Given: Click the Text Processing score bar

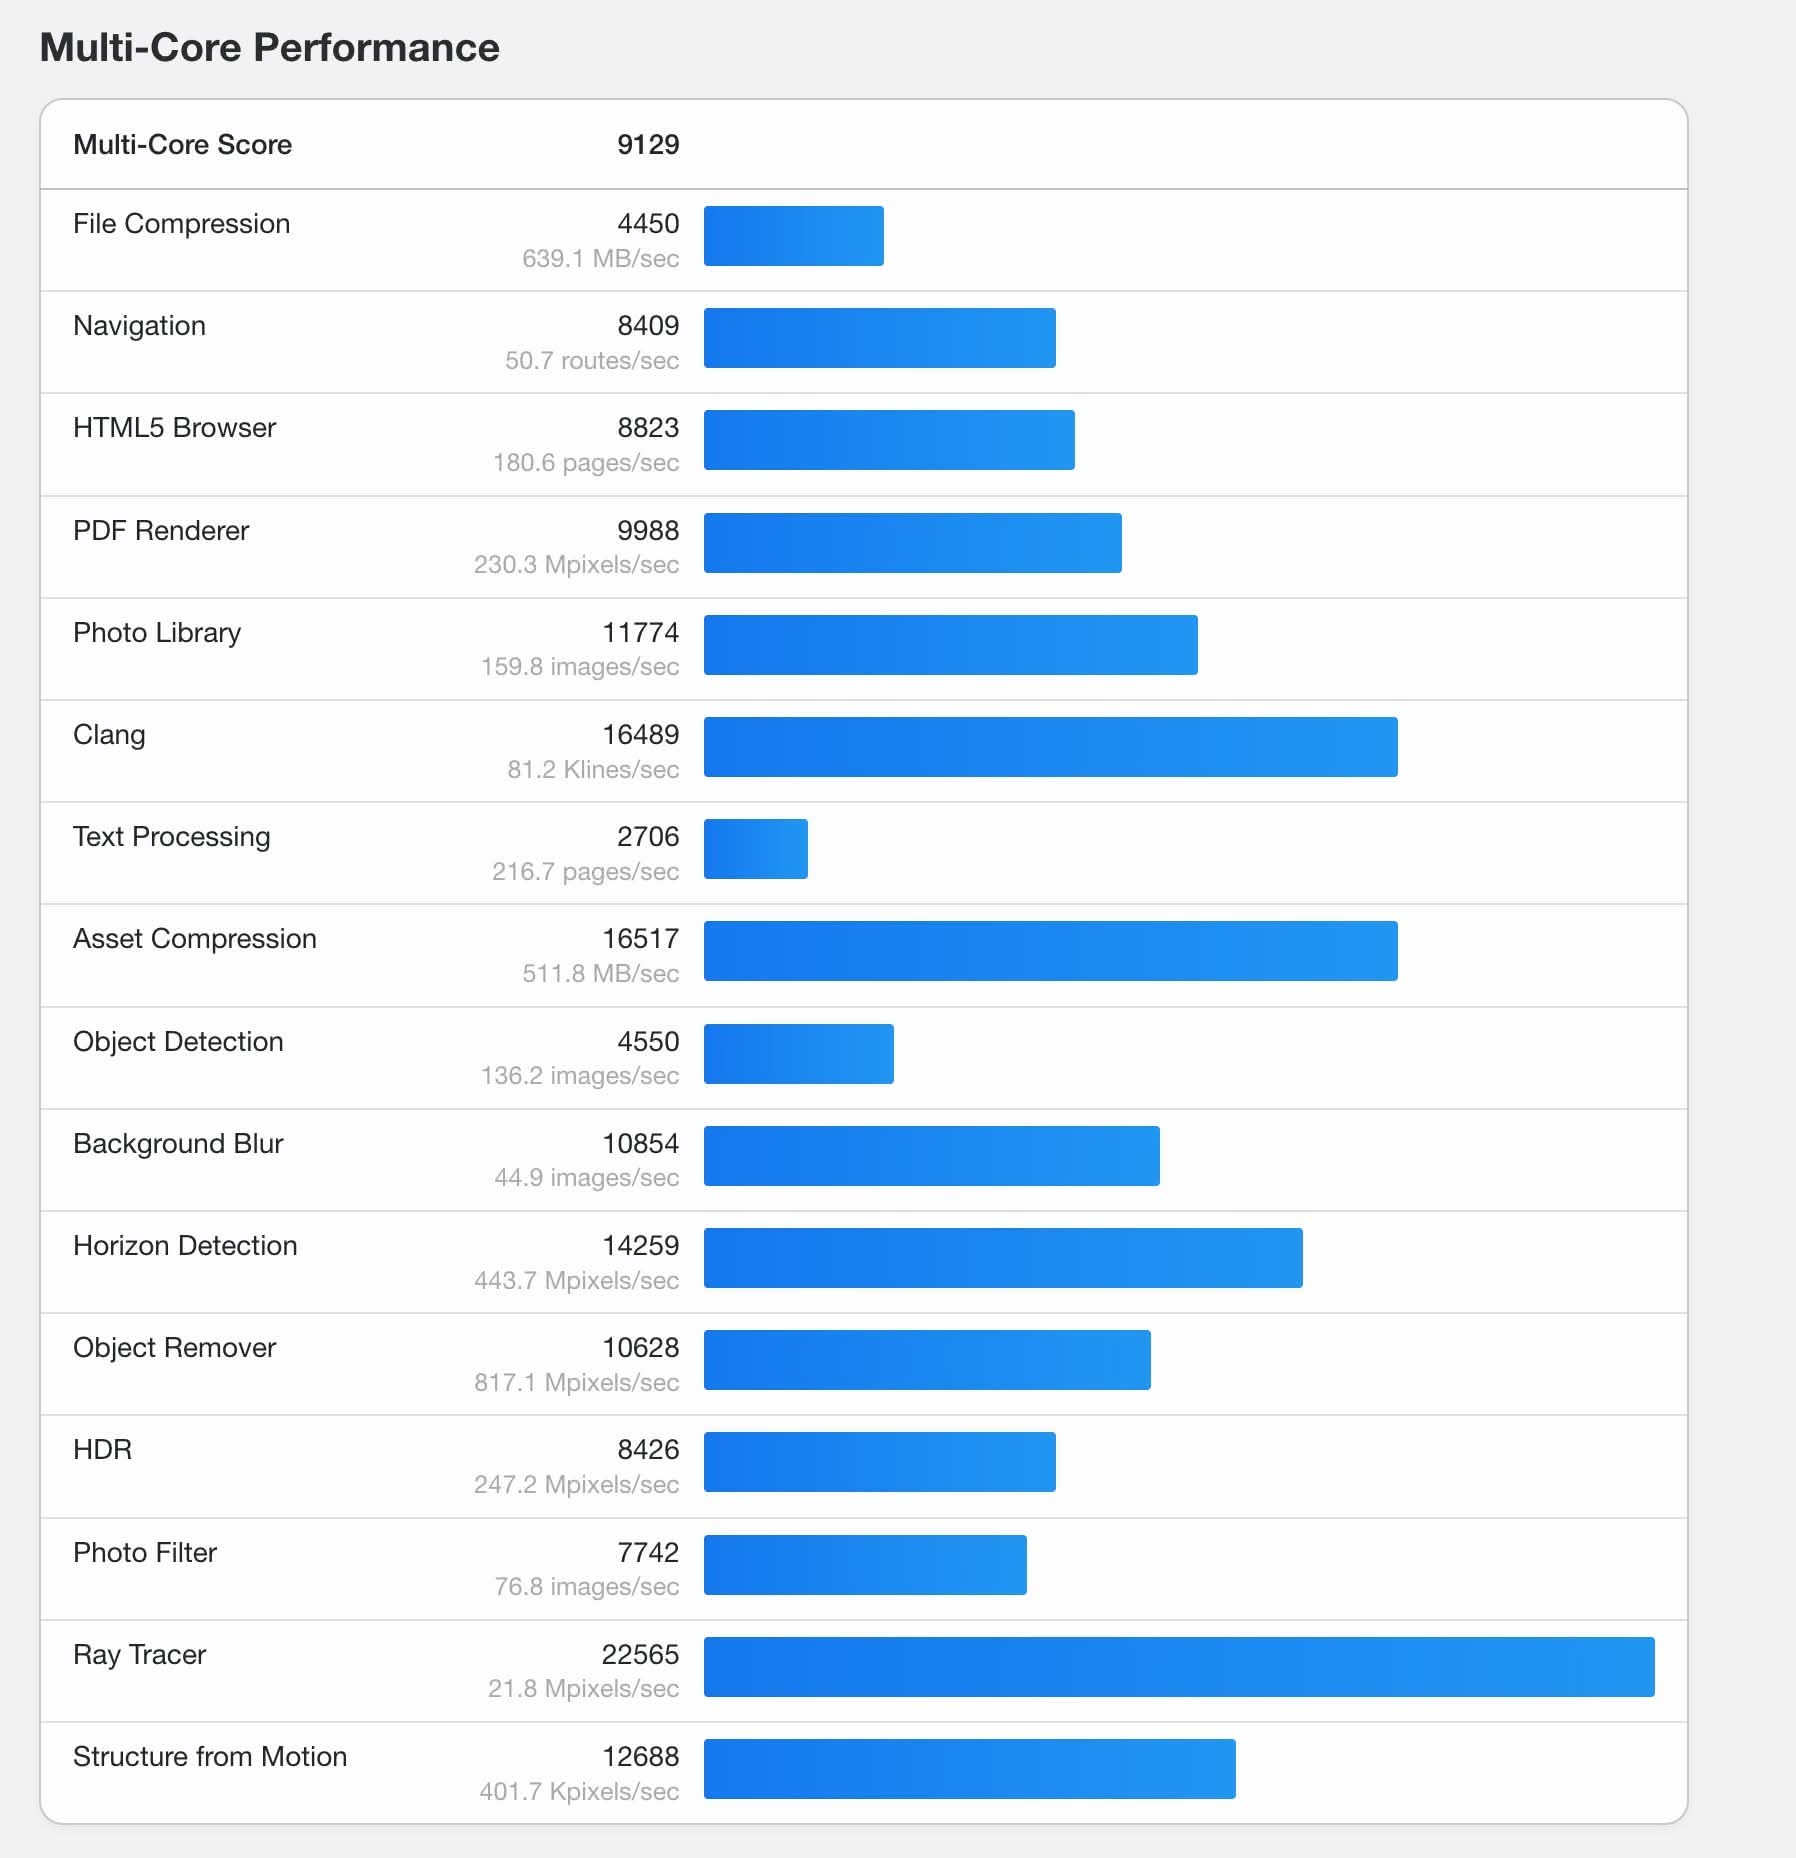Looking at the screenshot, I should (755, 848).
